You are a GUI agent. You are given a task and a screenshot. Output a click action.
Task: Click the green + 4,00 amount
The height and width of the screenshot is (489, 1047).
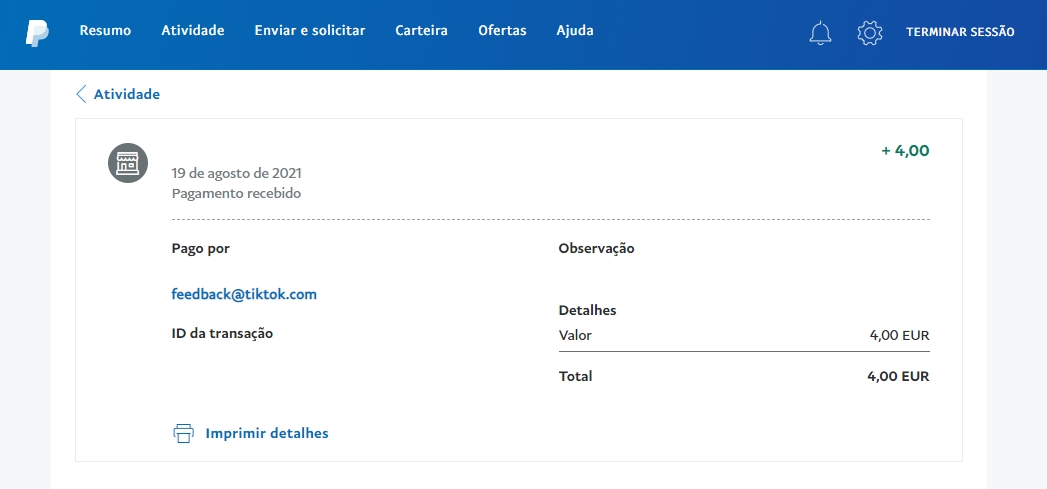905,151
